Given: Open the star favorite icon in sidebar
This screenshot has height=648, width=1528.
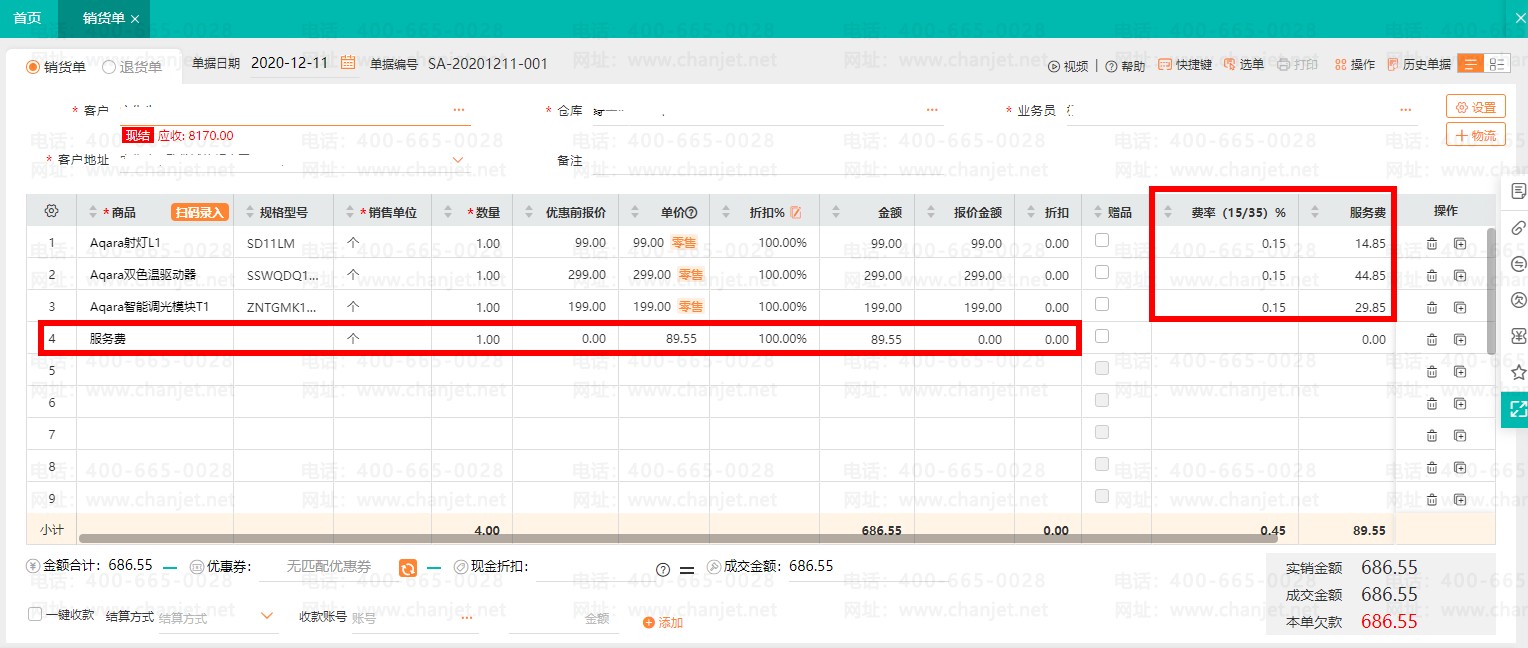Looking at the screenshot, I should (x=1518, y=372).
